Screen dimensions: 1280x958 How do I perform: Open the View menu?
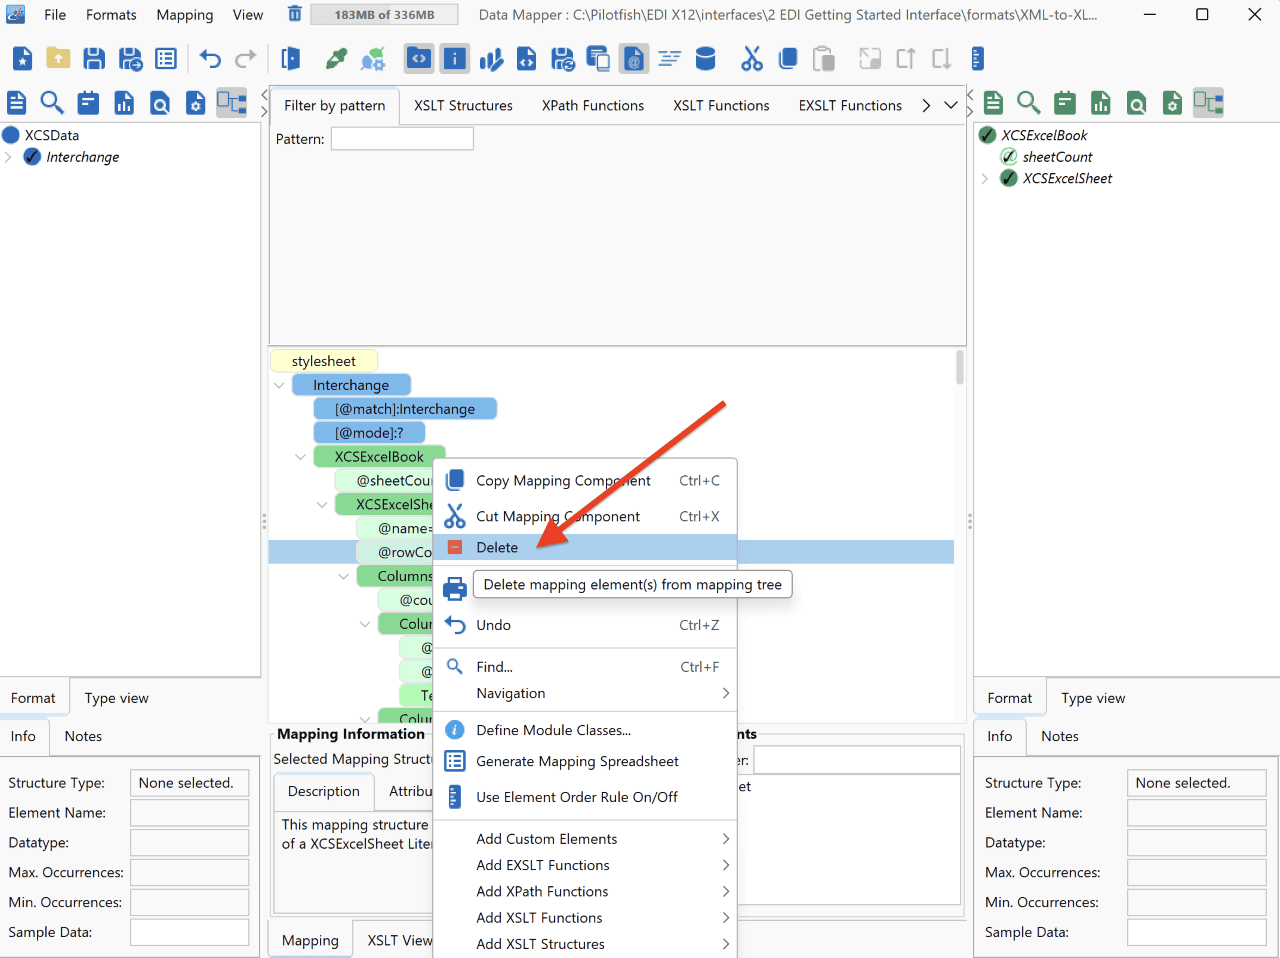[248, 15]
